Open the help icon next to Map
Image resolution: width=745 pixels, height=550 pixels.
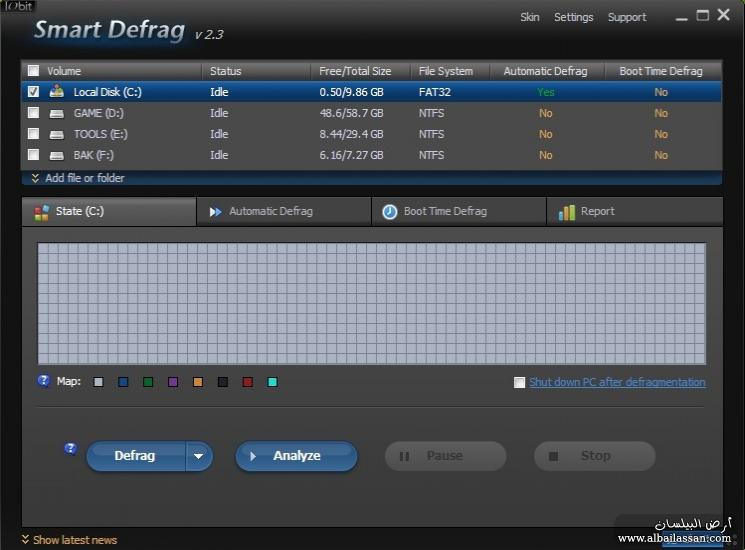click(x=43, y=380)
